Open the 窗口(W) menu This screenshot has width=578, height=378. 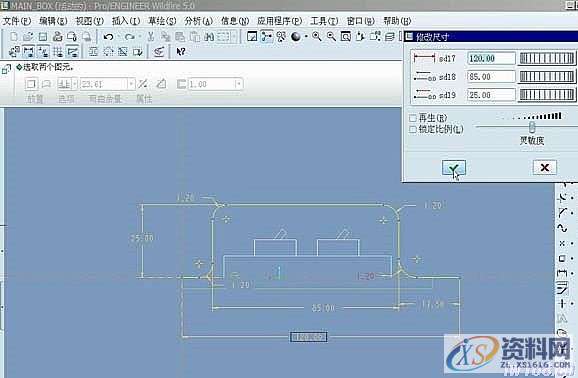point(361,21)
